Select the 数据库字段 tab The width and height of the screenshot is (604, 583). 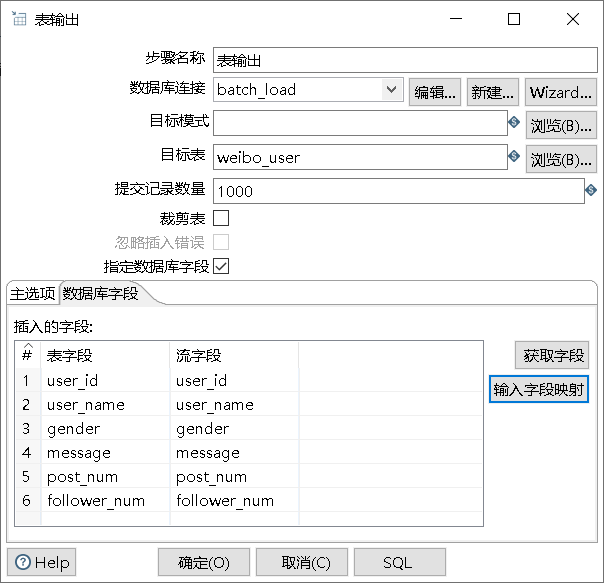click(x=101, y=294)
